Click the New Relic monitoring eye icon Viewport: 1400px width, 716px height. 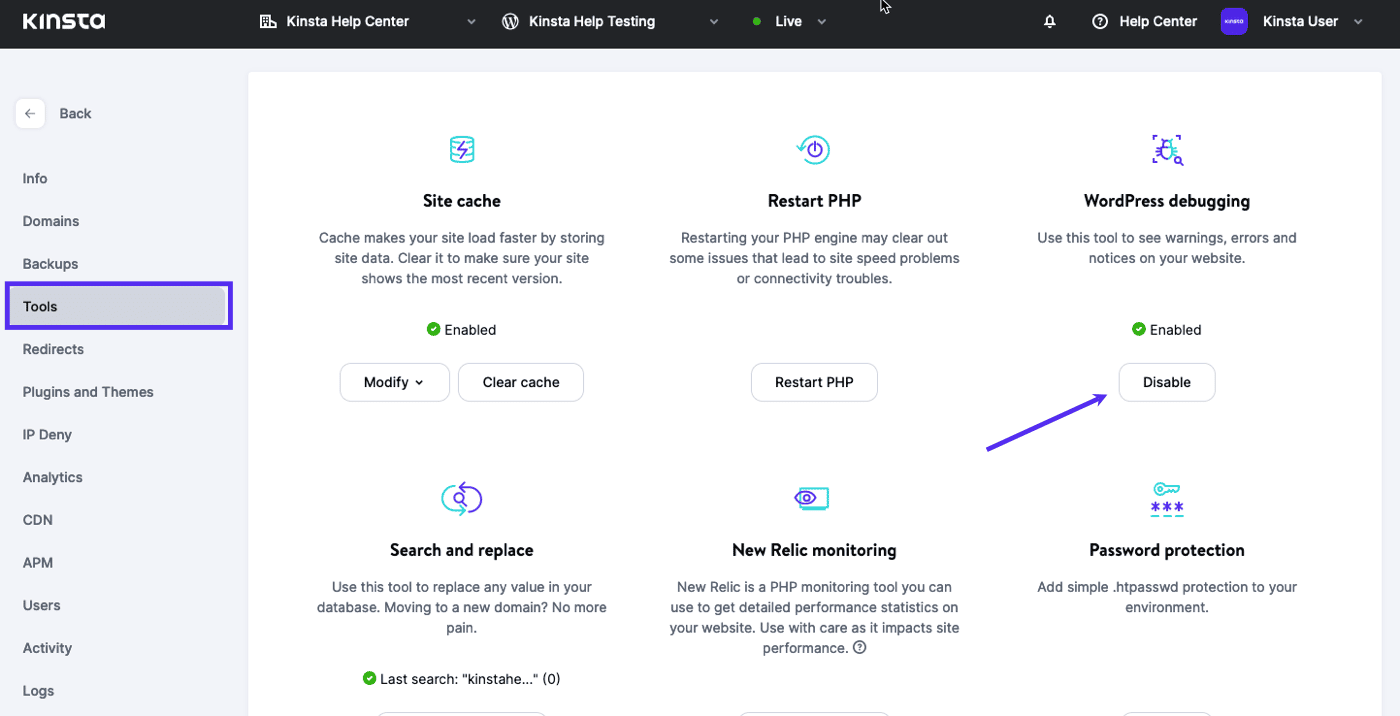click(x=811, y=498)
